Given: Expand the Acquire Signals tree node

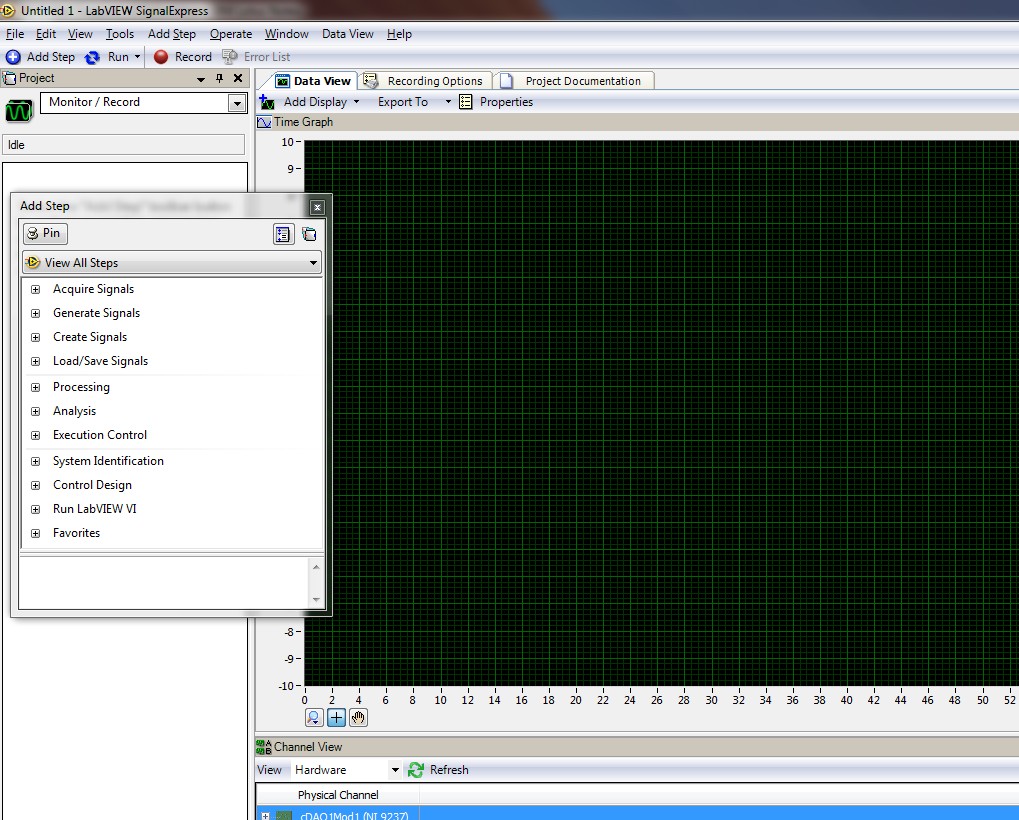Looking at the screenshot, I should tap(35, 289).
